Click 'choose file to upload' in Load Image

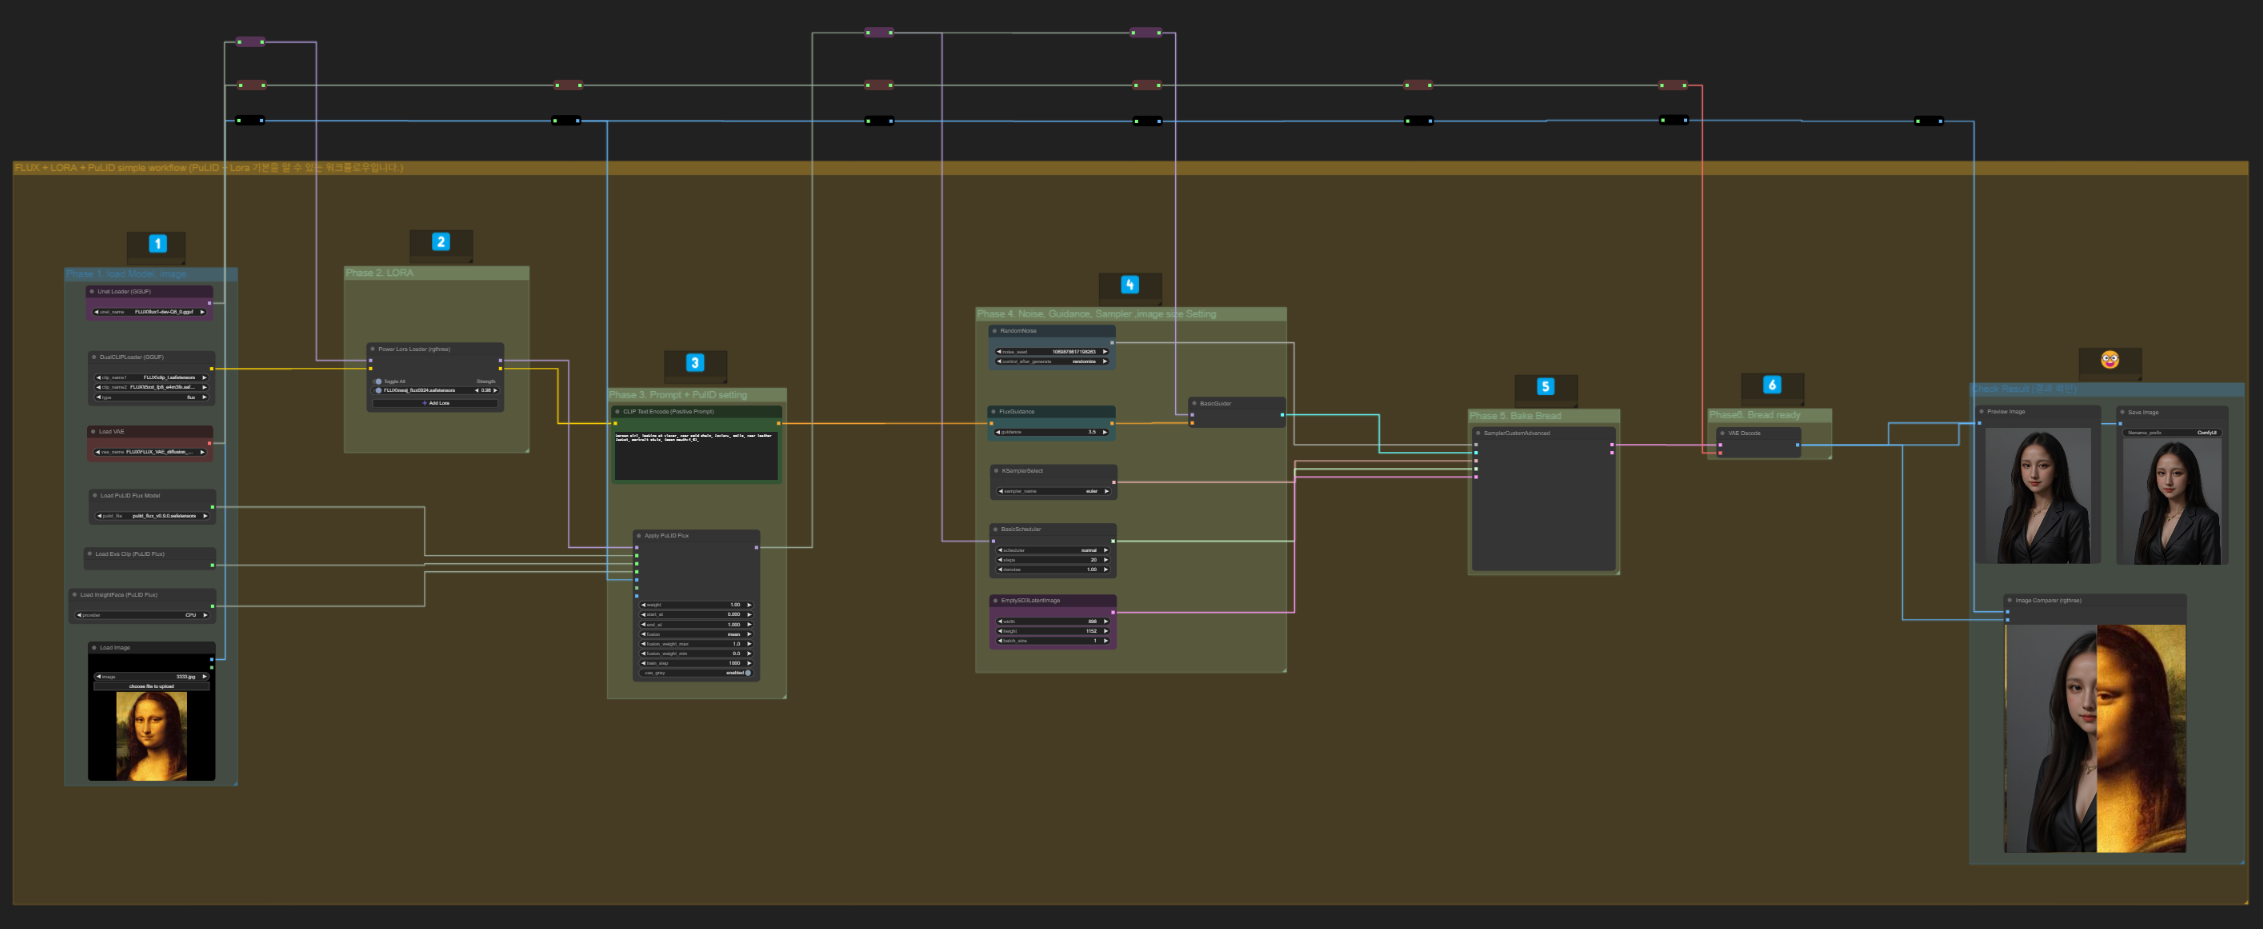(151, 687)
